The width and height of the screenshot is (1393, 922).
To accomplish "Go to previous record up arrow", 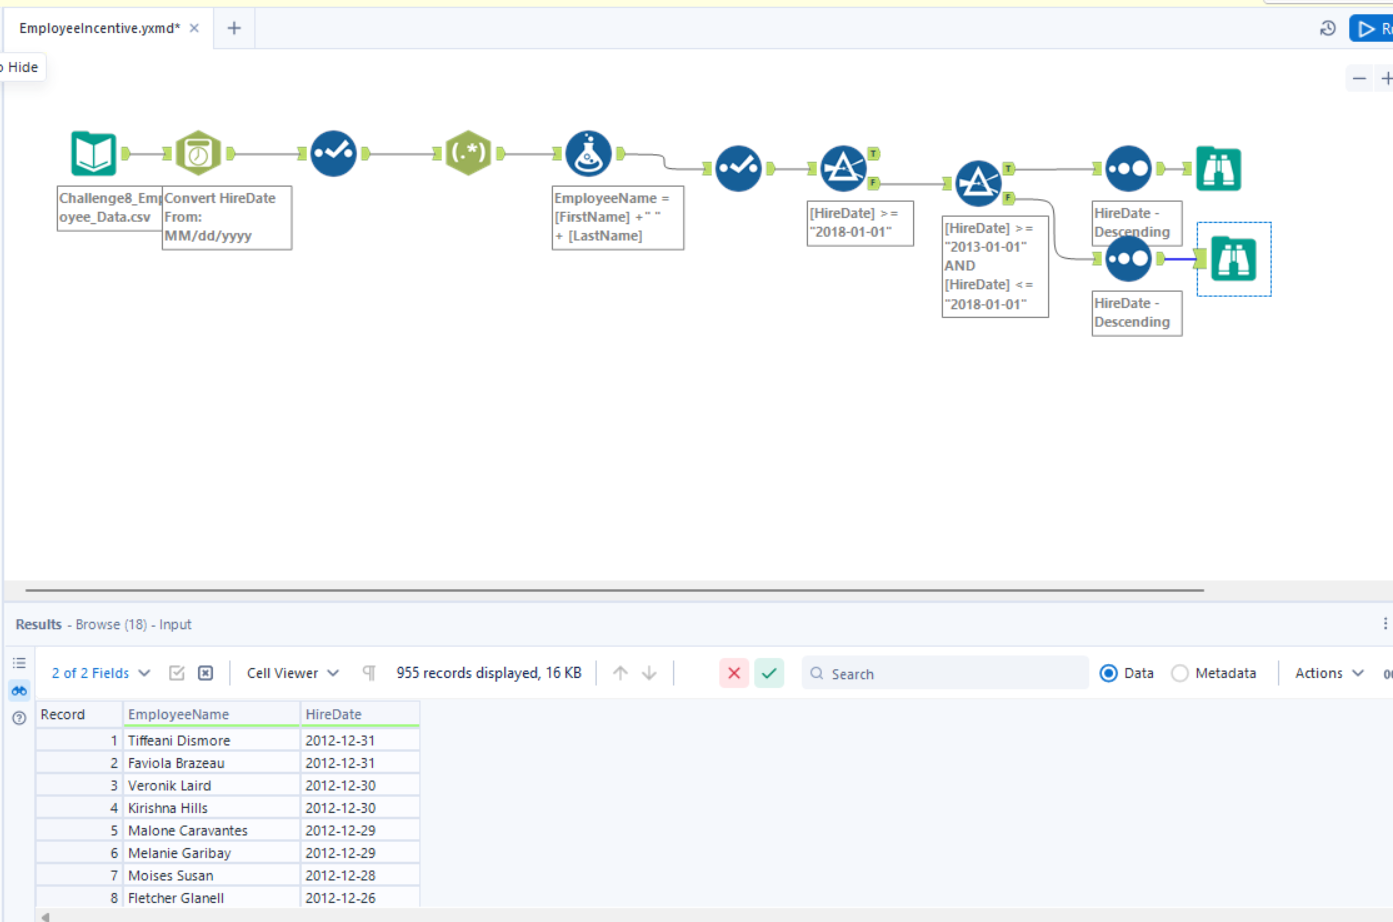I will (x=620, y=673).
